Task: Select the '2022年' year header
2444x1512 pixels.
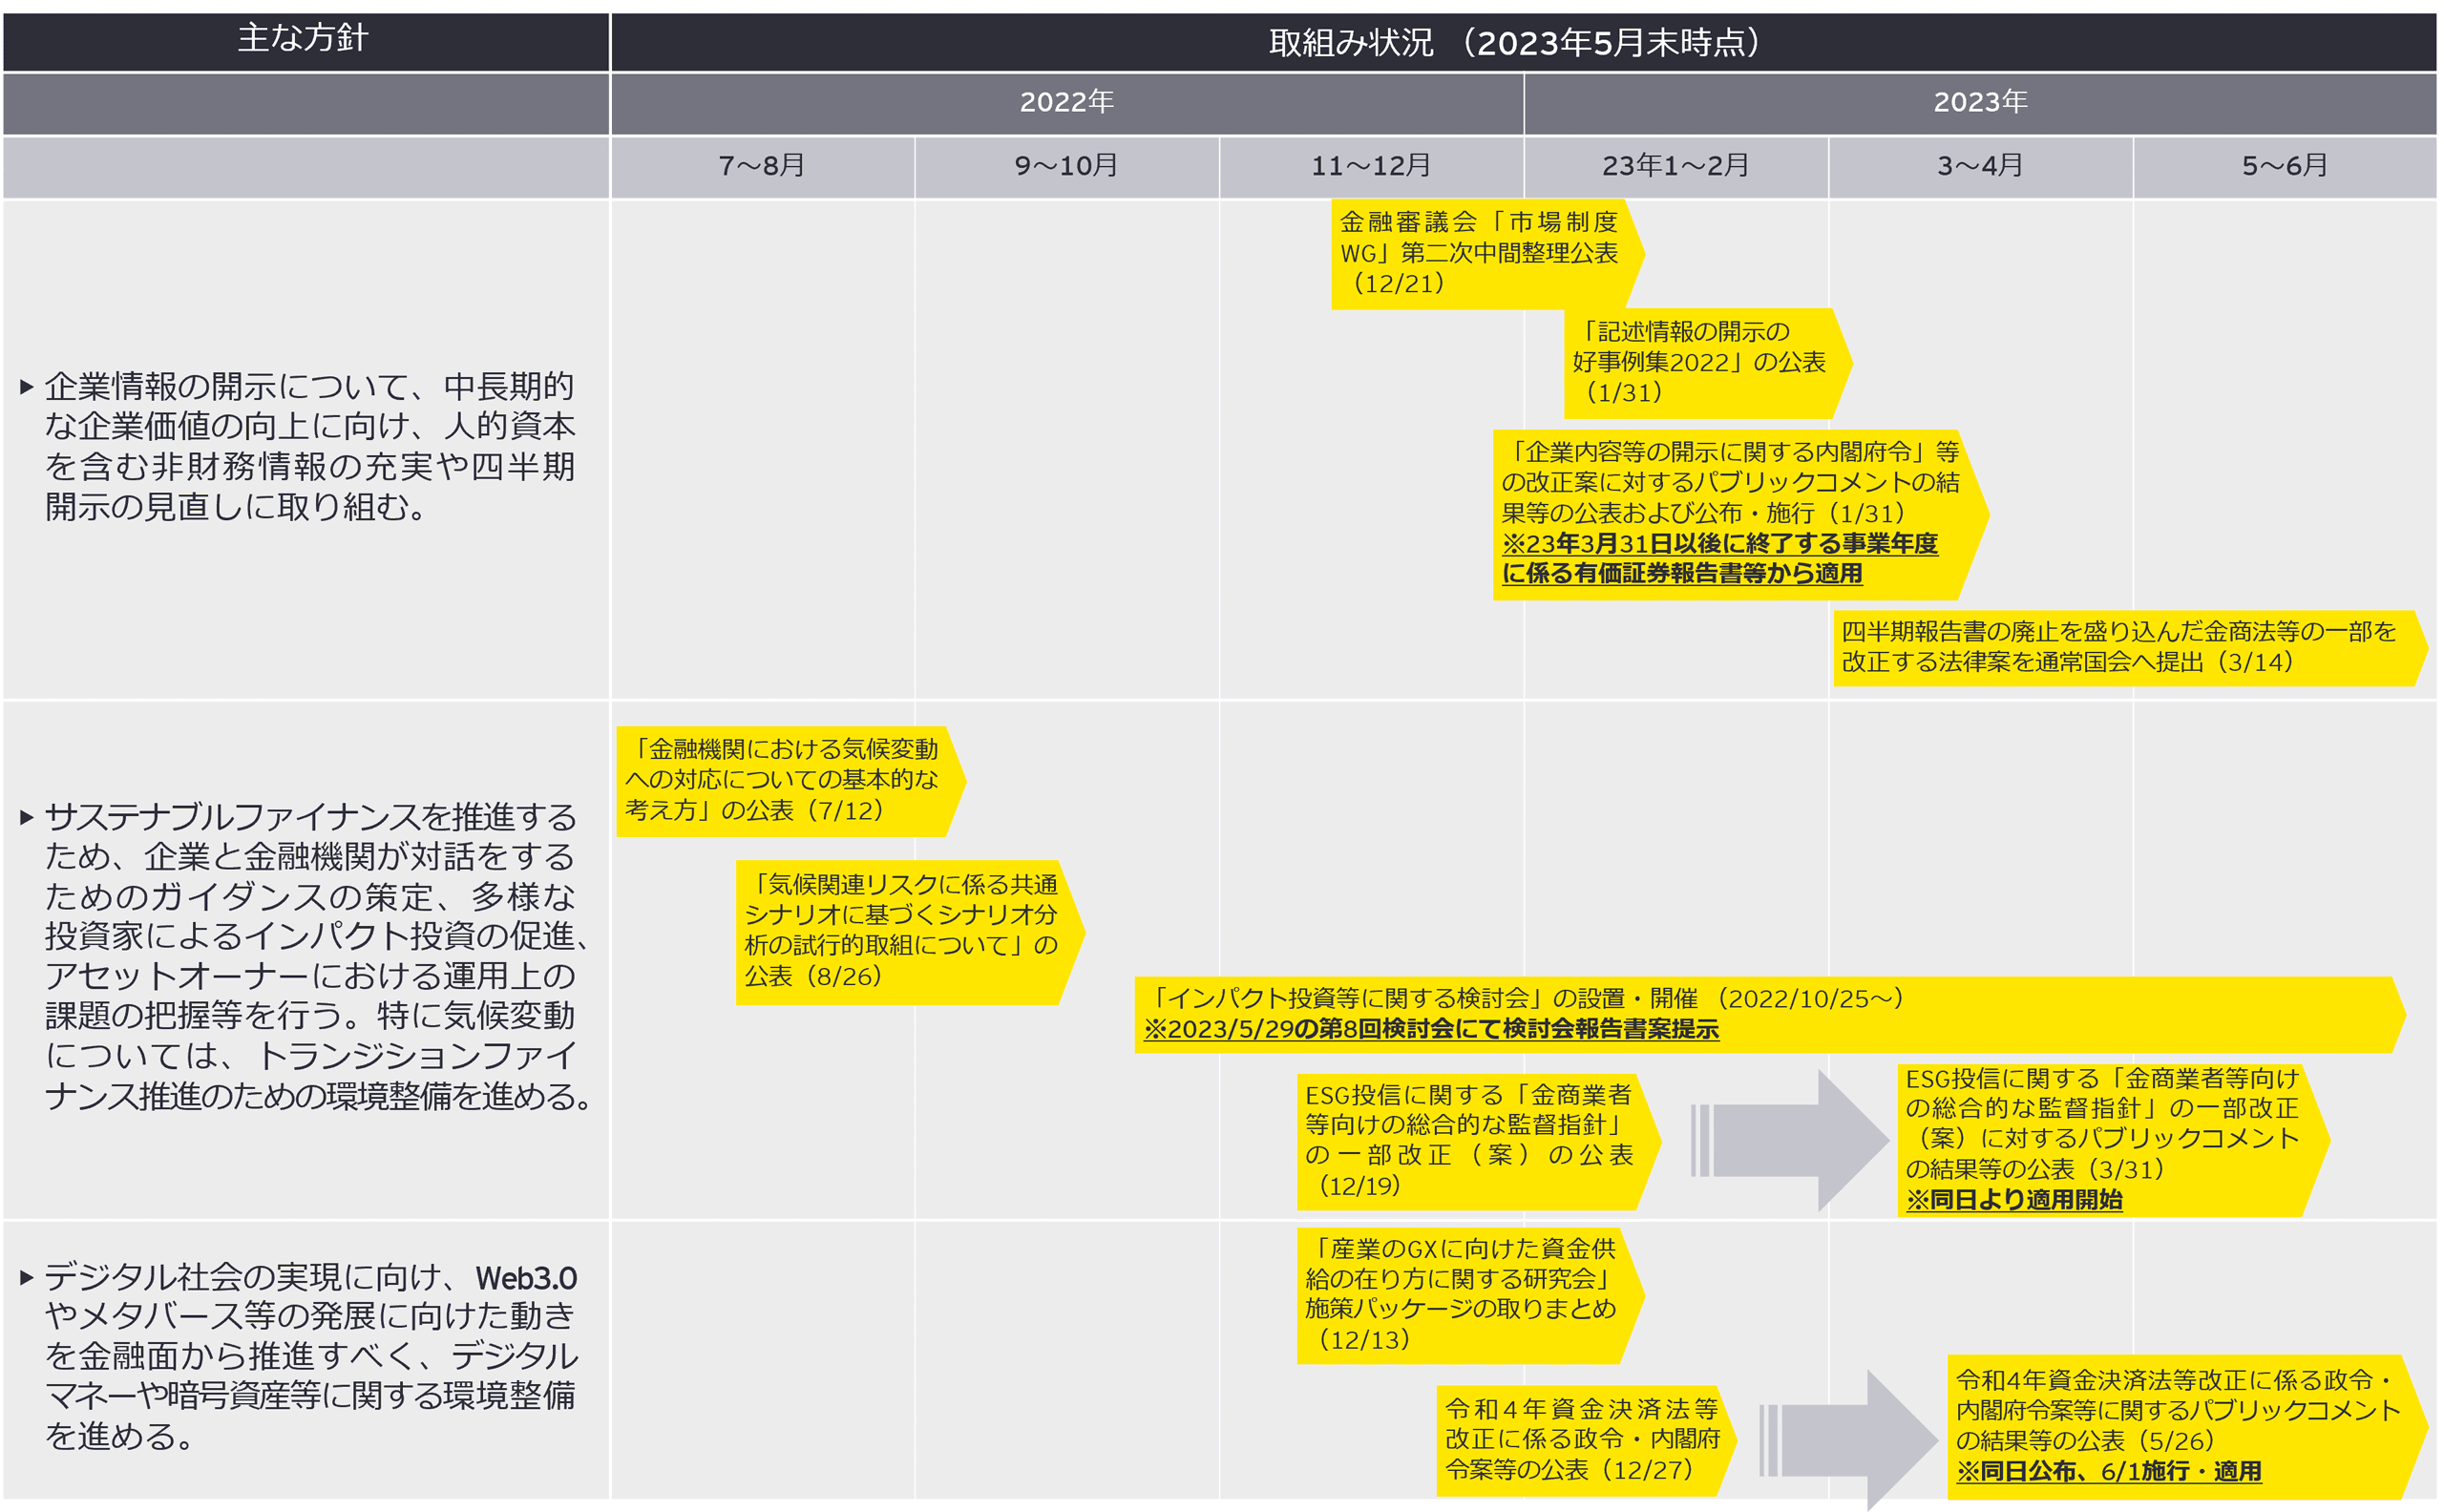Action: click(1067, 102)
